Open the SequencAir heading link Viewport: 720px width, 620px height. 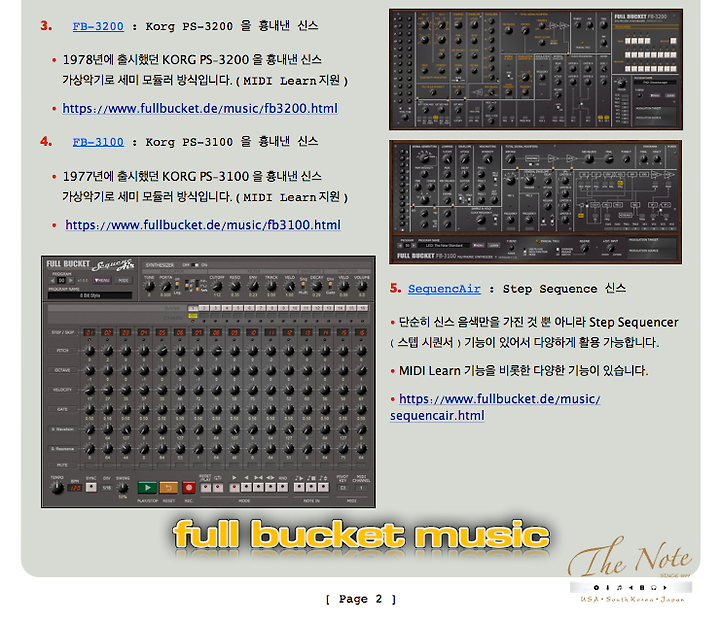coord(444,289)
